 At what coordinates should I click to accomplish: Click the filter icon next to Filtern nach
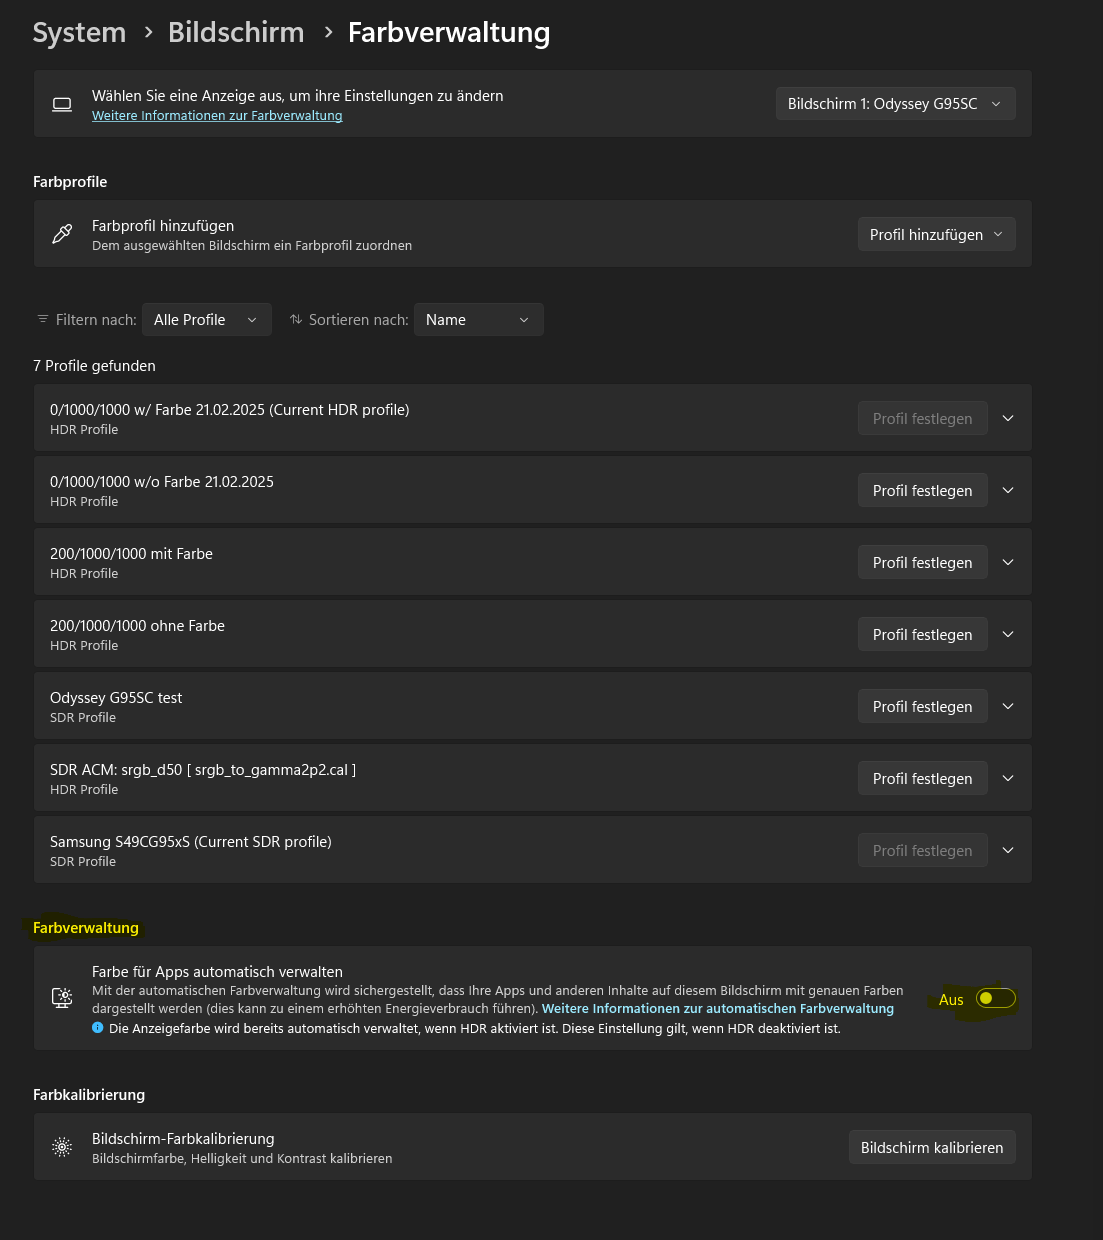43,319
